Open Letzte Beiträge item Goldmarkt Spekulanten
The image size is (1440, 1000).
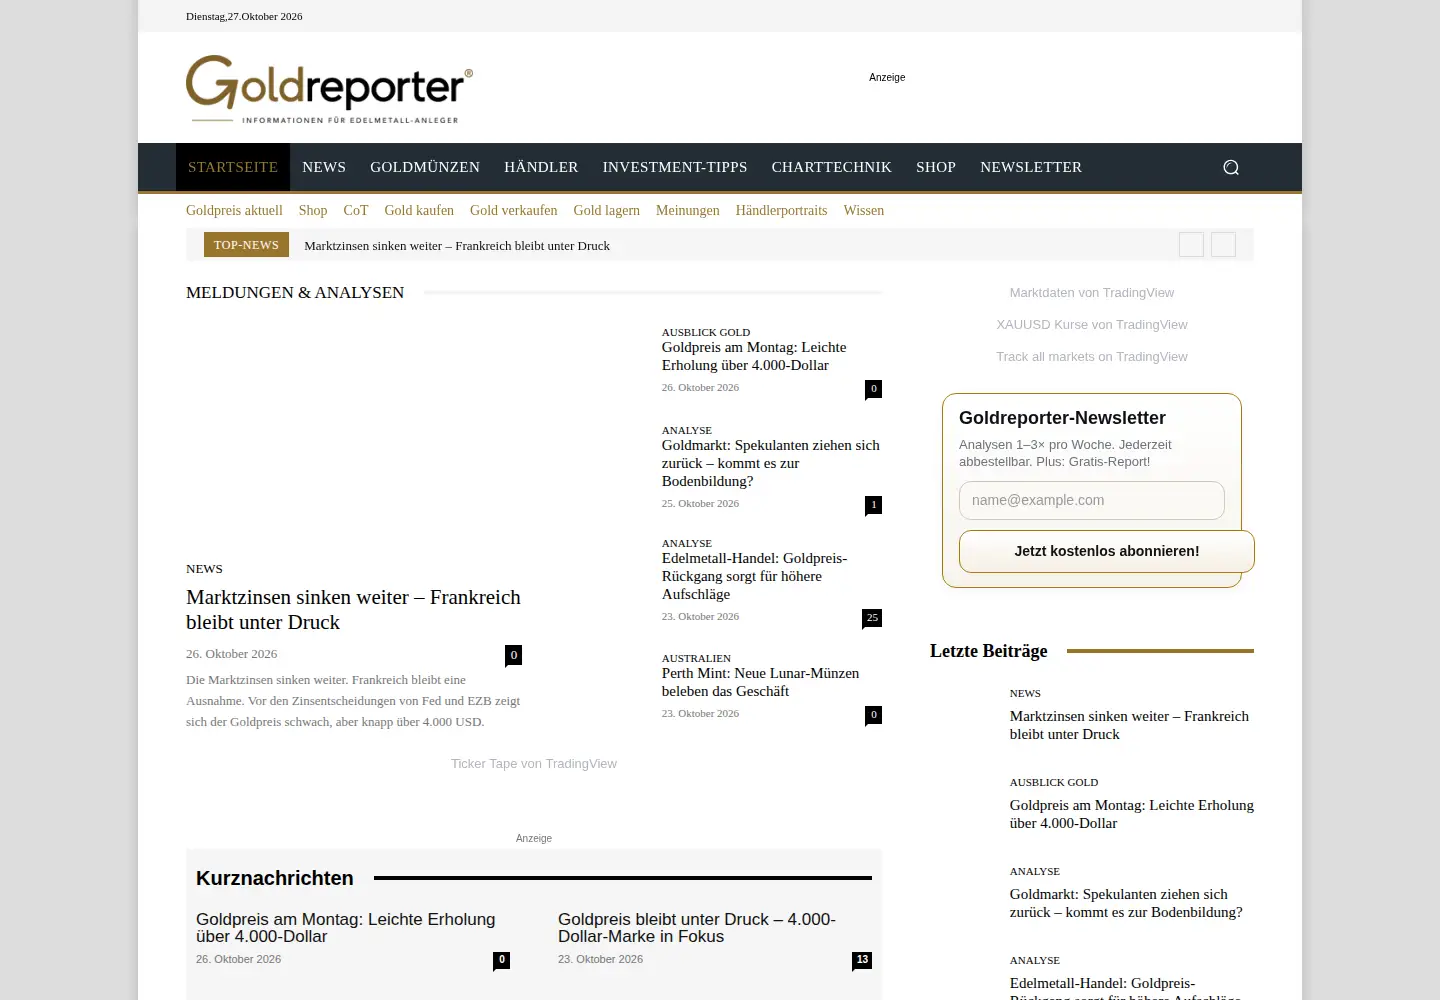pyautogui.click(x=1126, y=903)
